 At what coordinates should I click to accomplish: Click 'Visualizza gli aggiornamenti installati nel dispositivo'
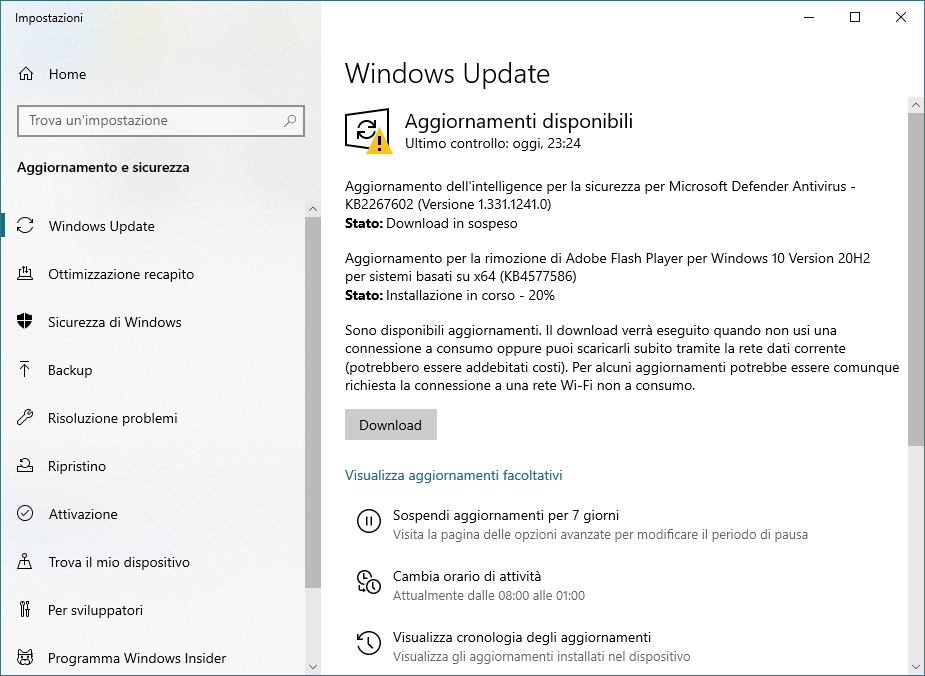542,657
